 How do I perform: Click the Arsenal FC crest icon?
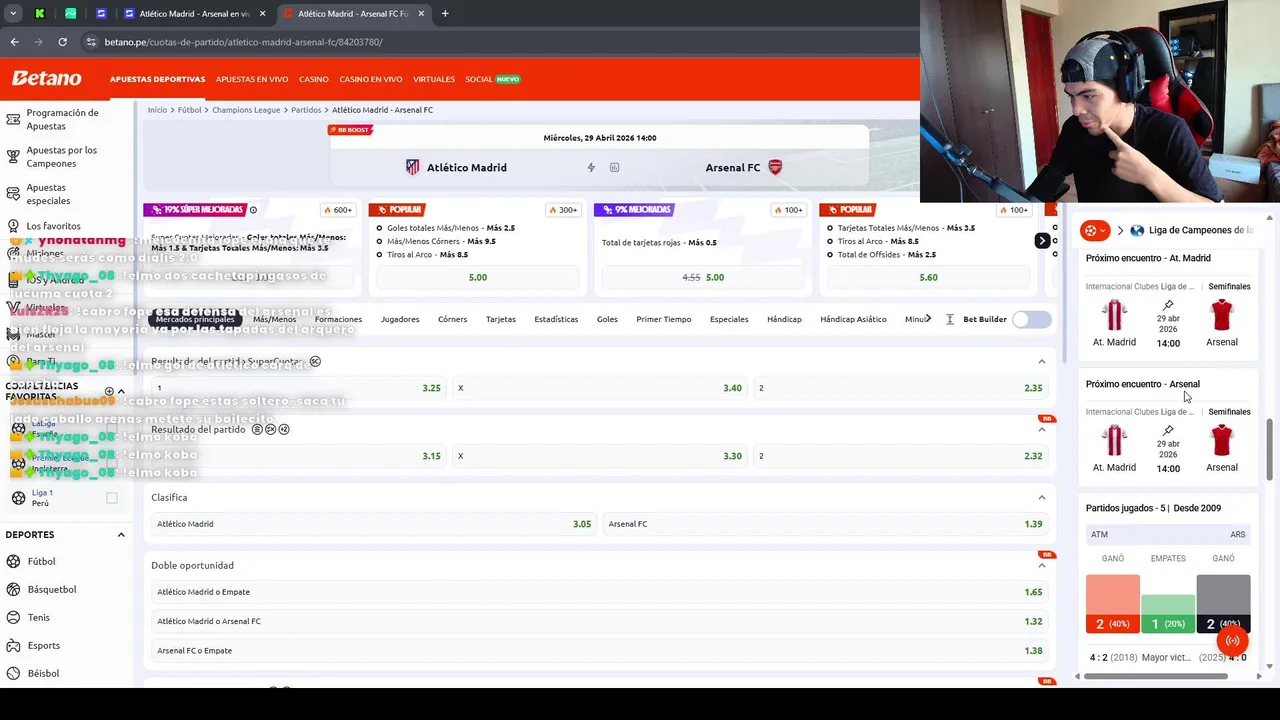[774, 167]
